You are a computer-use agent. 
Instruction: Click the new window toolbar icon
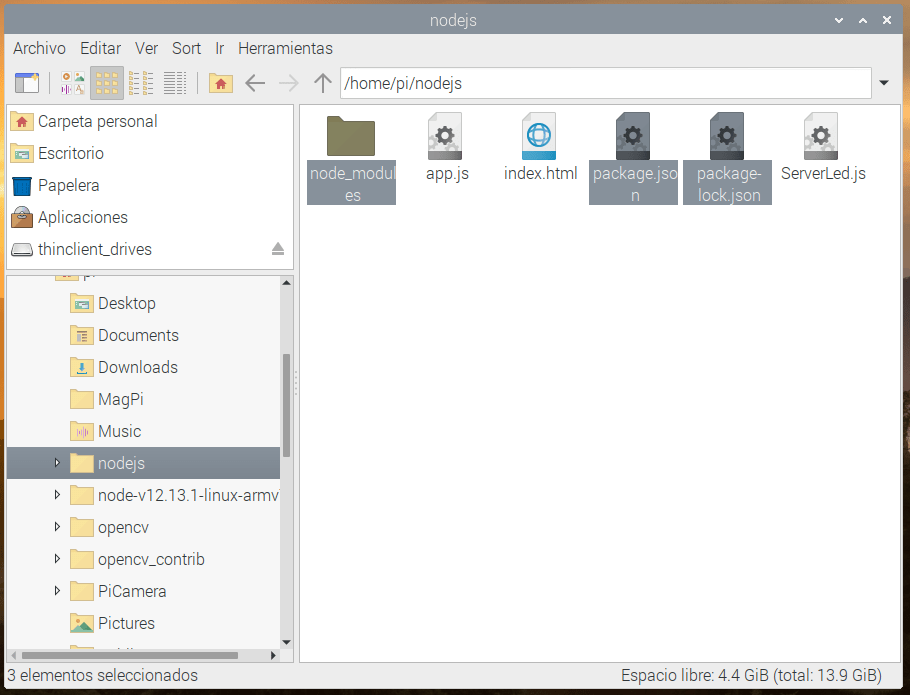tap(26, 83)
